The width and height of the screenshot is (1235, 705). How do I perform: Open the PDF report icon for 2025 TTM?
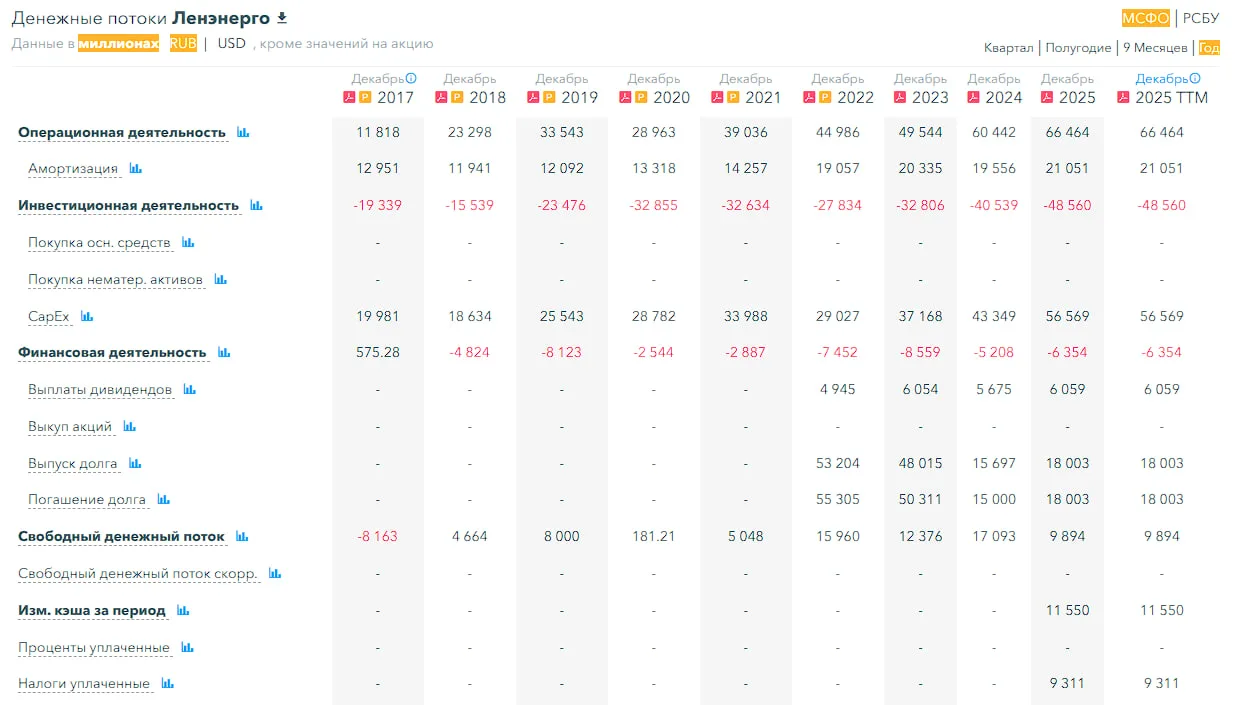coord(1123,97)
